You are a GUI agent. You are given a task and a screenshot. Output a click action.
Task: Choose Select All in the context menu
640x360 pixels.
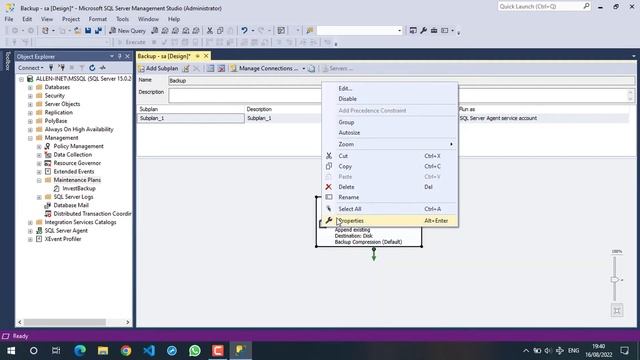(390, 209)
